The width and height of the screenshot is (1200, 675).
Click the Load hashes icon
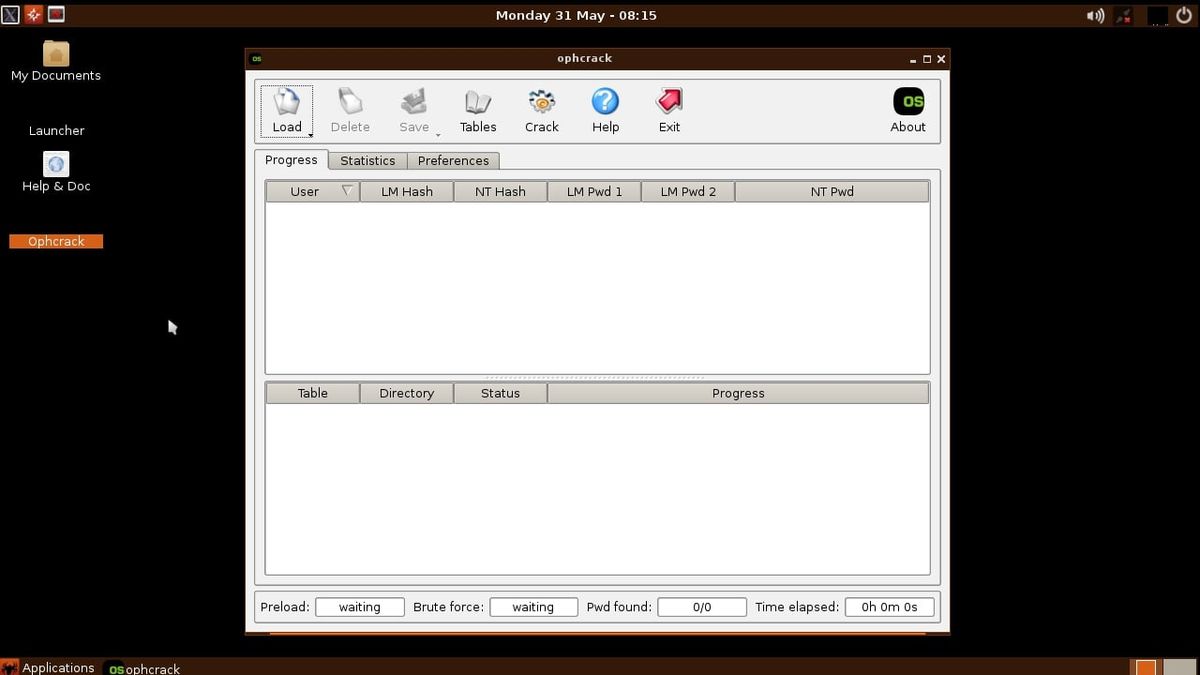click(287, 105)
